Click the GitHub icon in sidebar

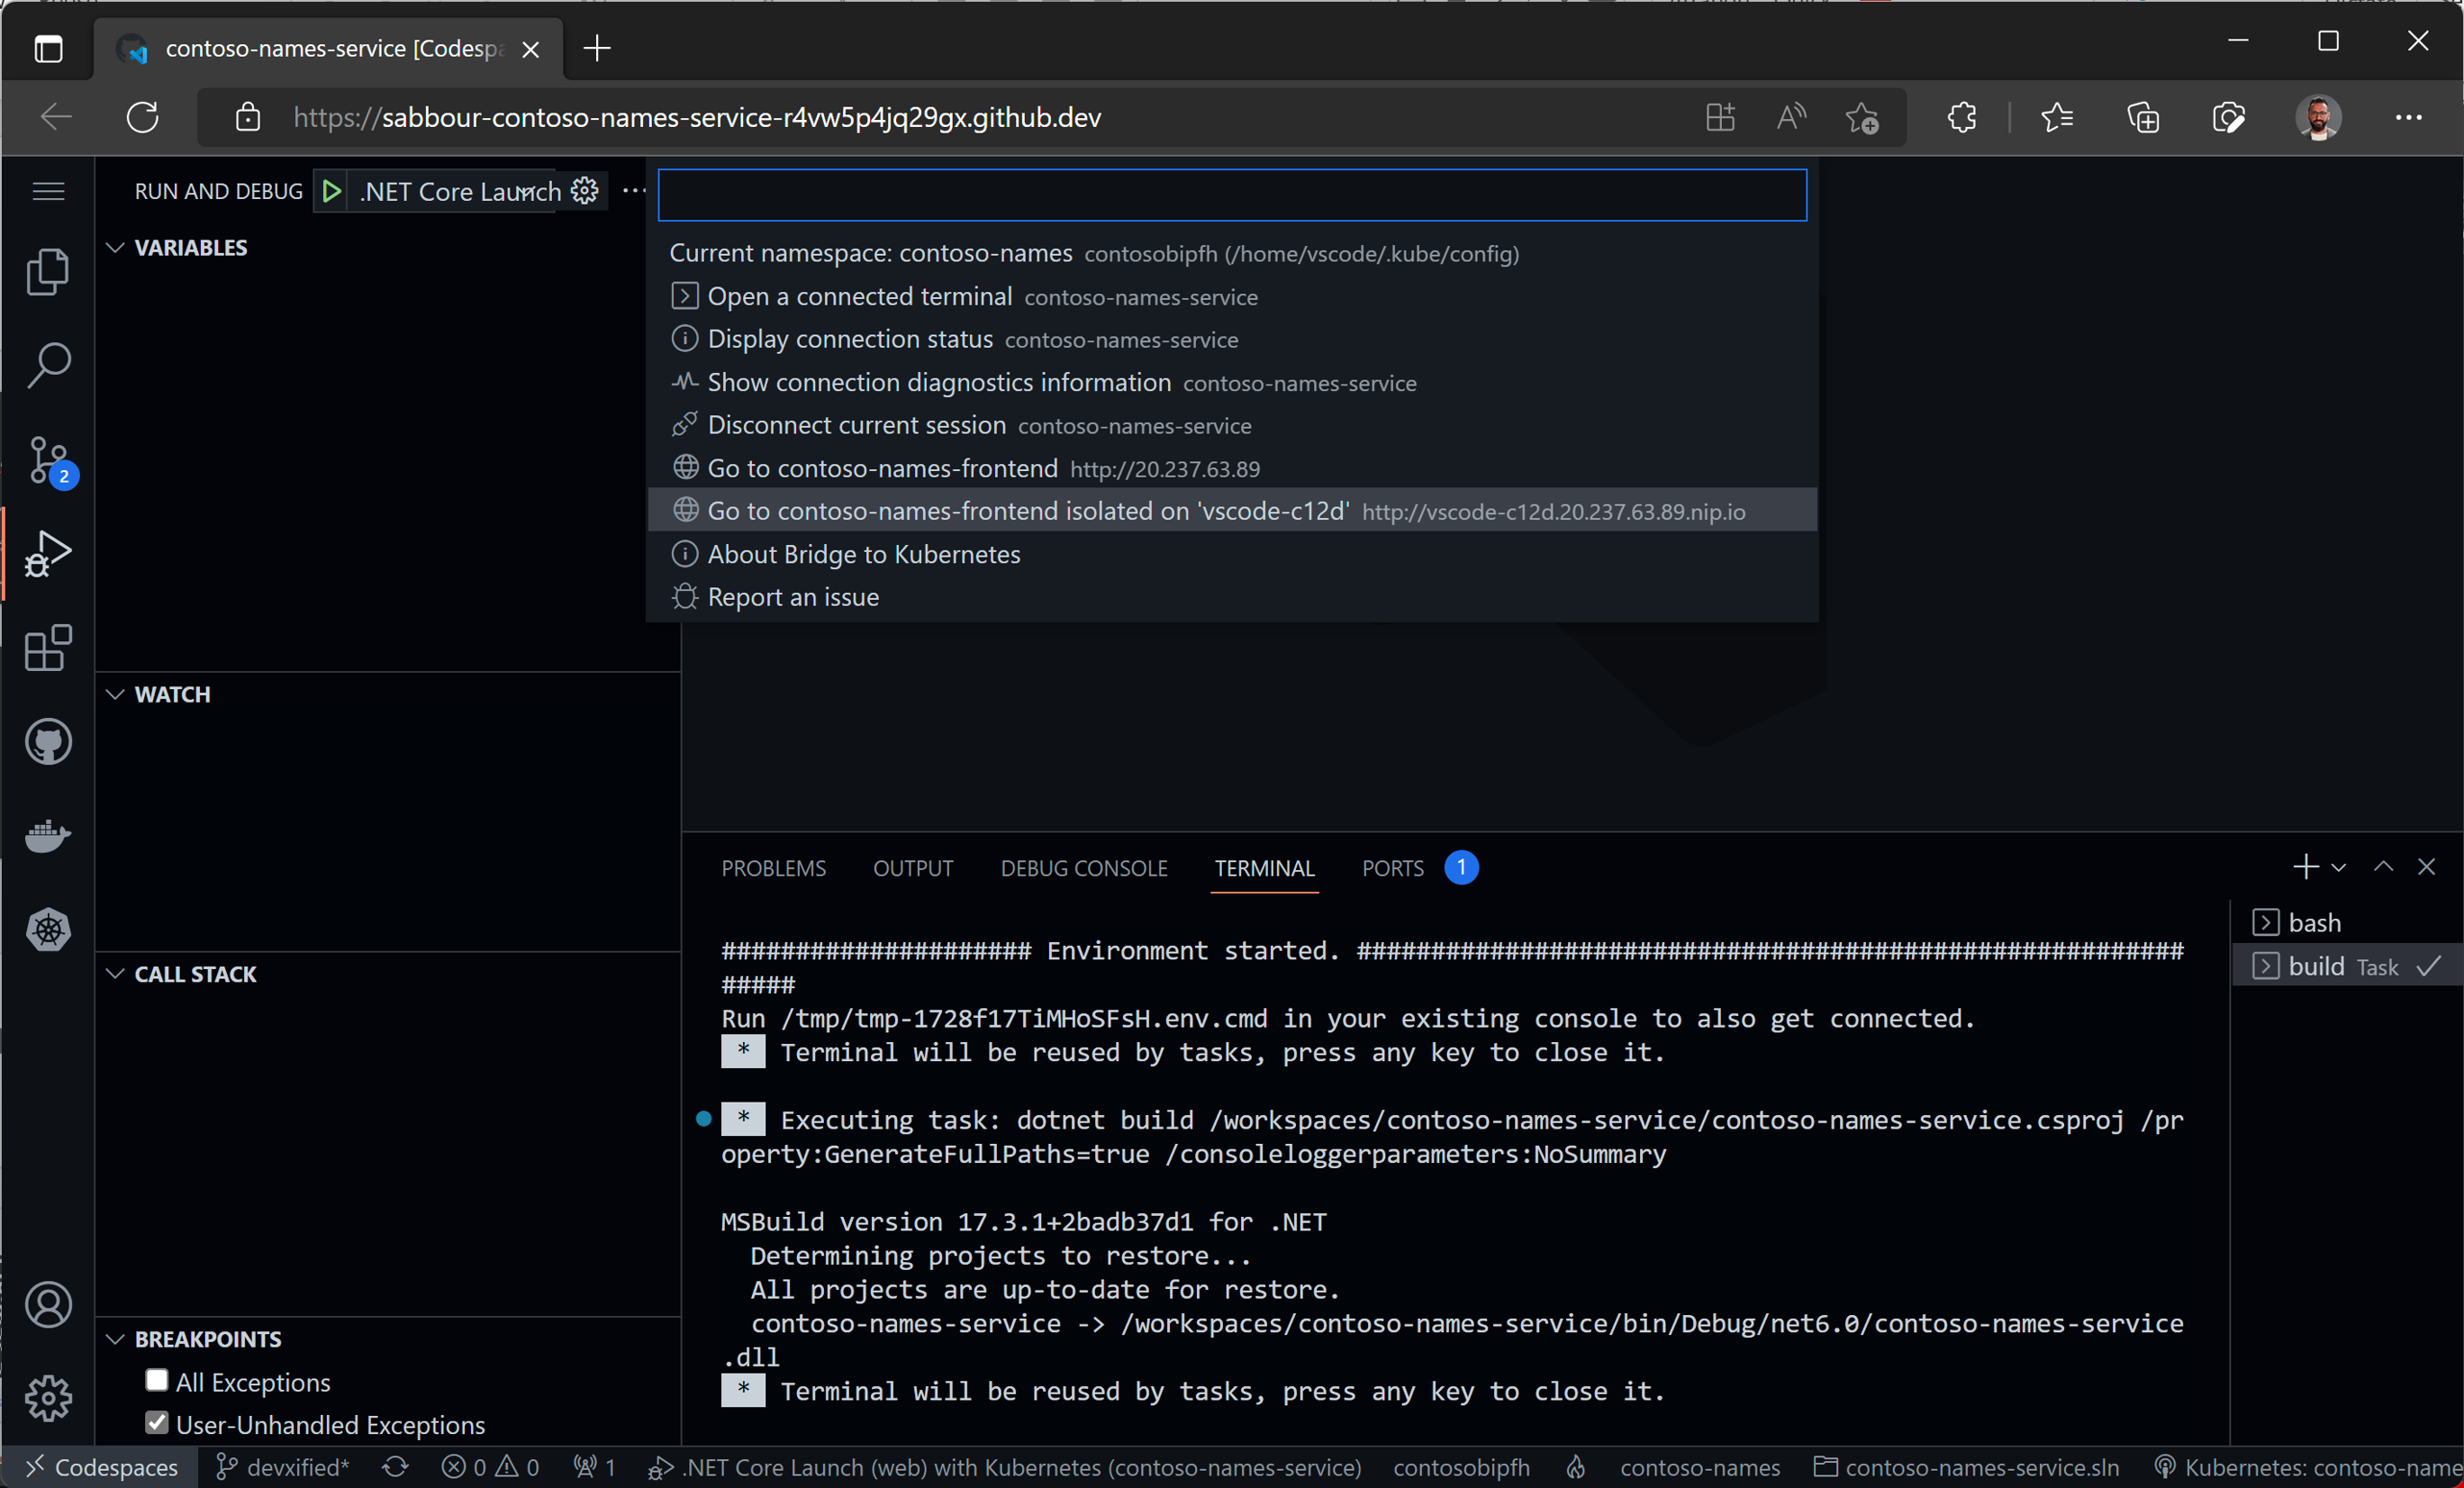(x=48, y=738)
